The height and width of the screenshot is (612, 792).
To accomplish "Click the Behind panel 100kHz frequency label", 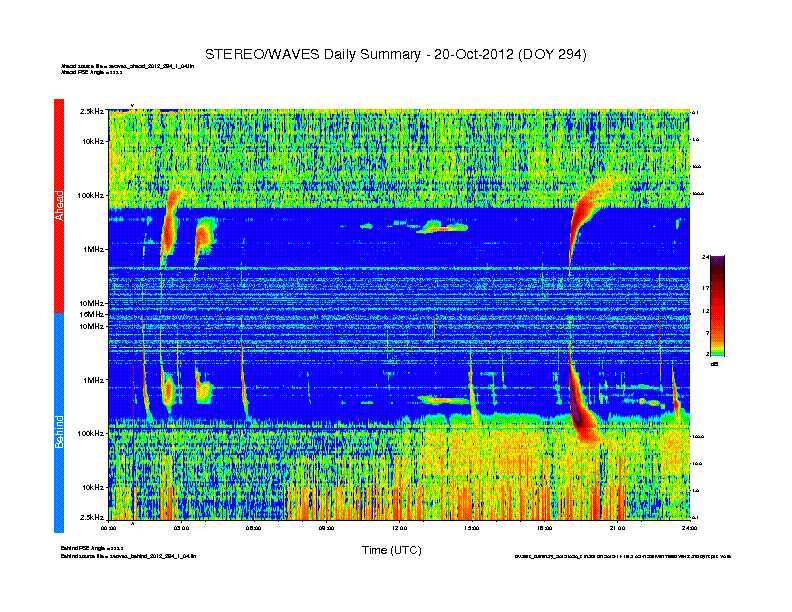I will click(90, 433).
